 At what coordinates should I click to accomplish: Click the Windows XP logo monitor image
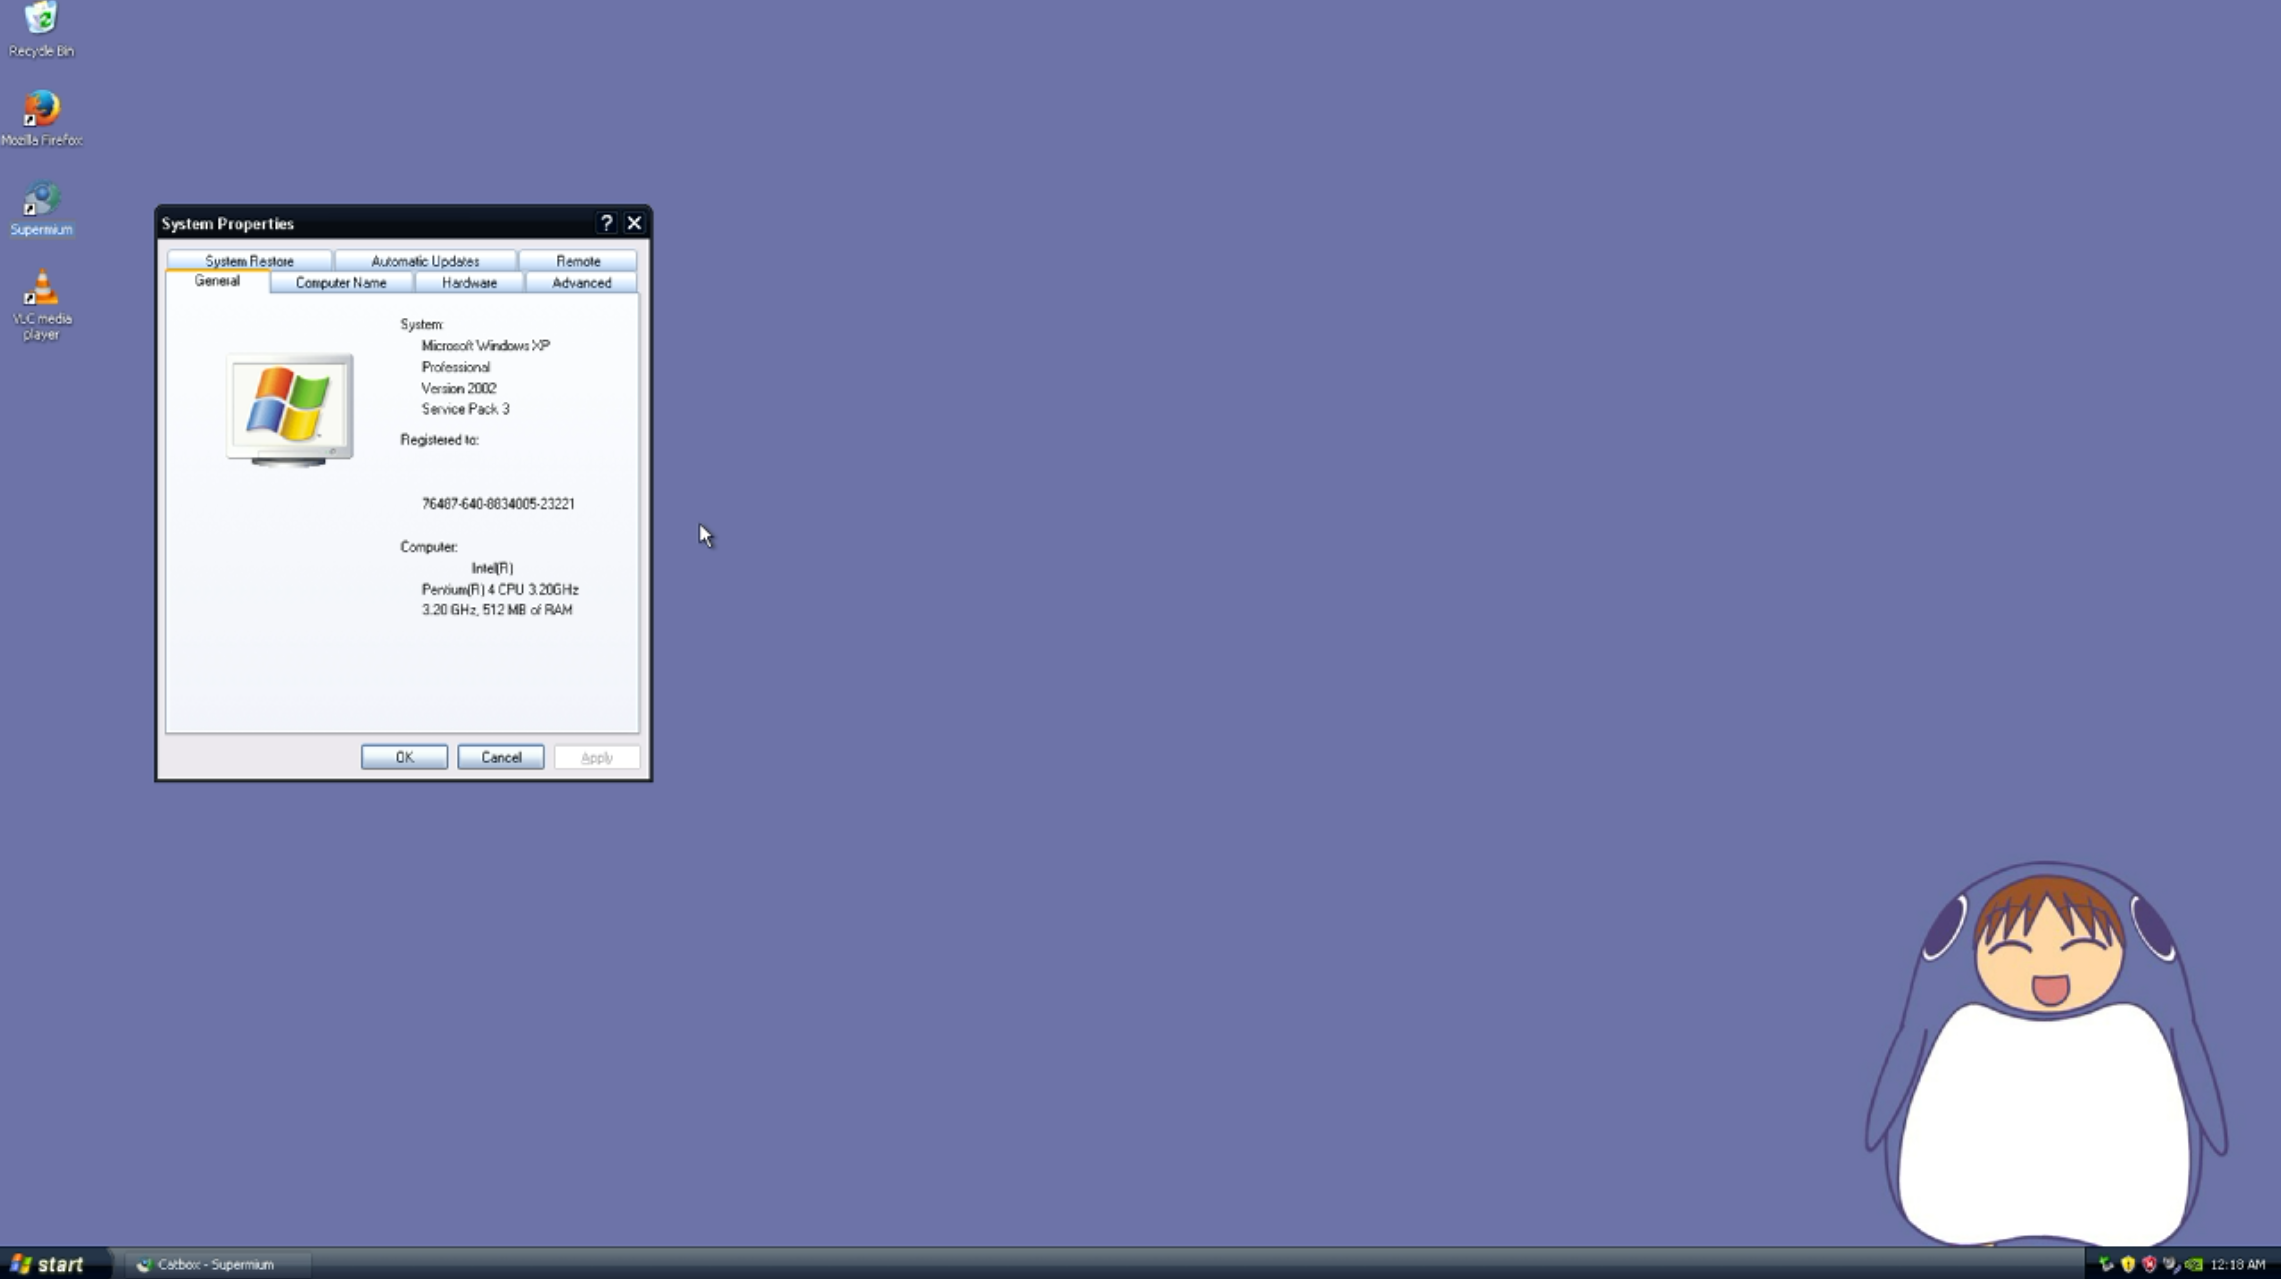point(290,410)
